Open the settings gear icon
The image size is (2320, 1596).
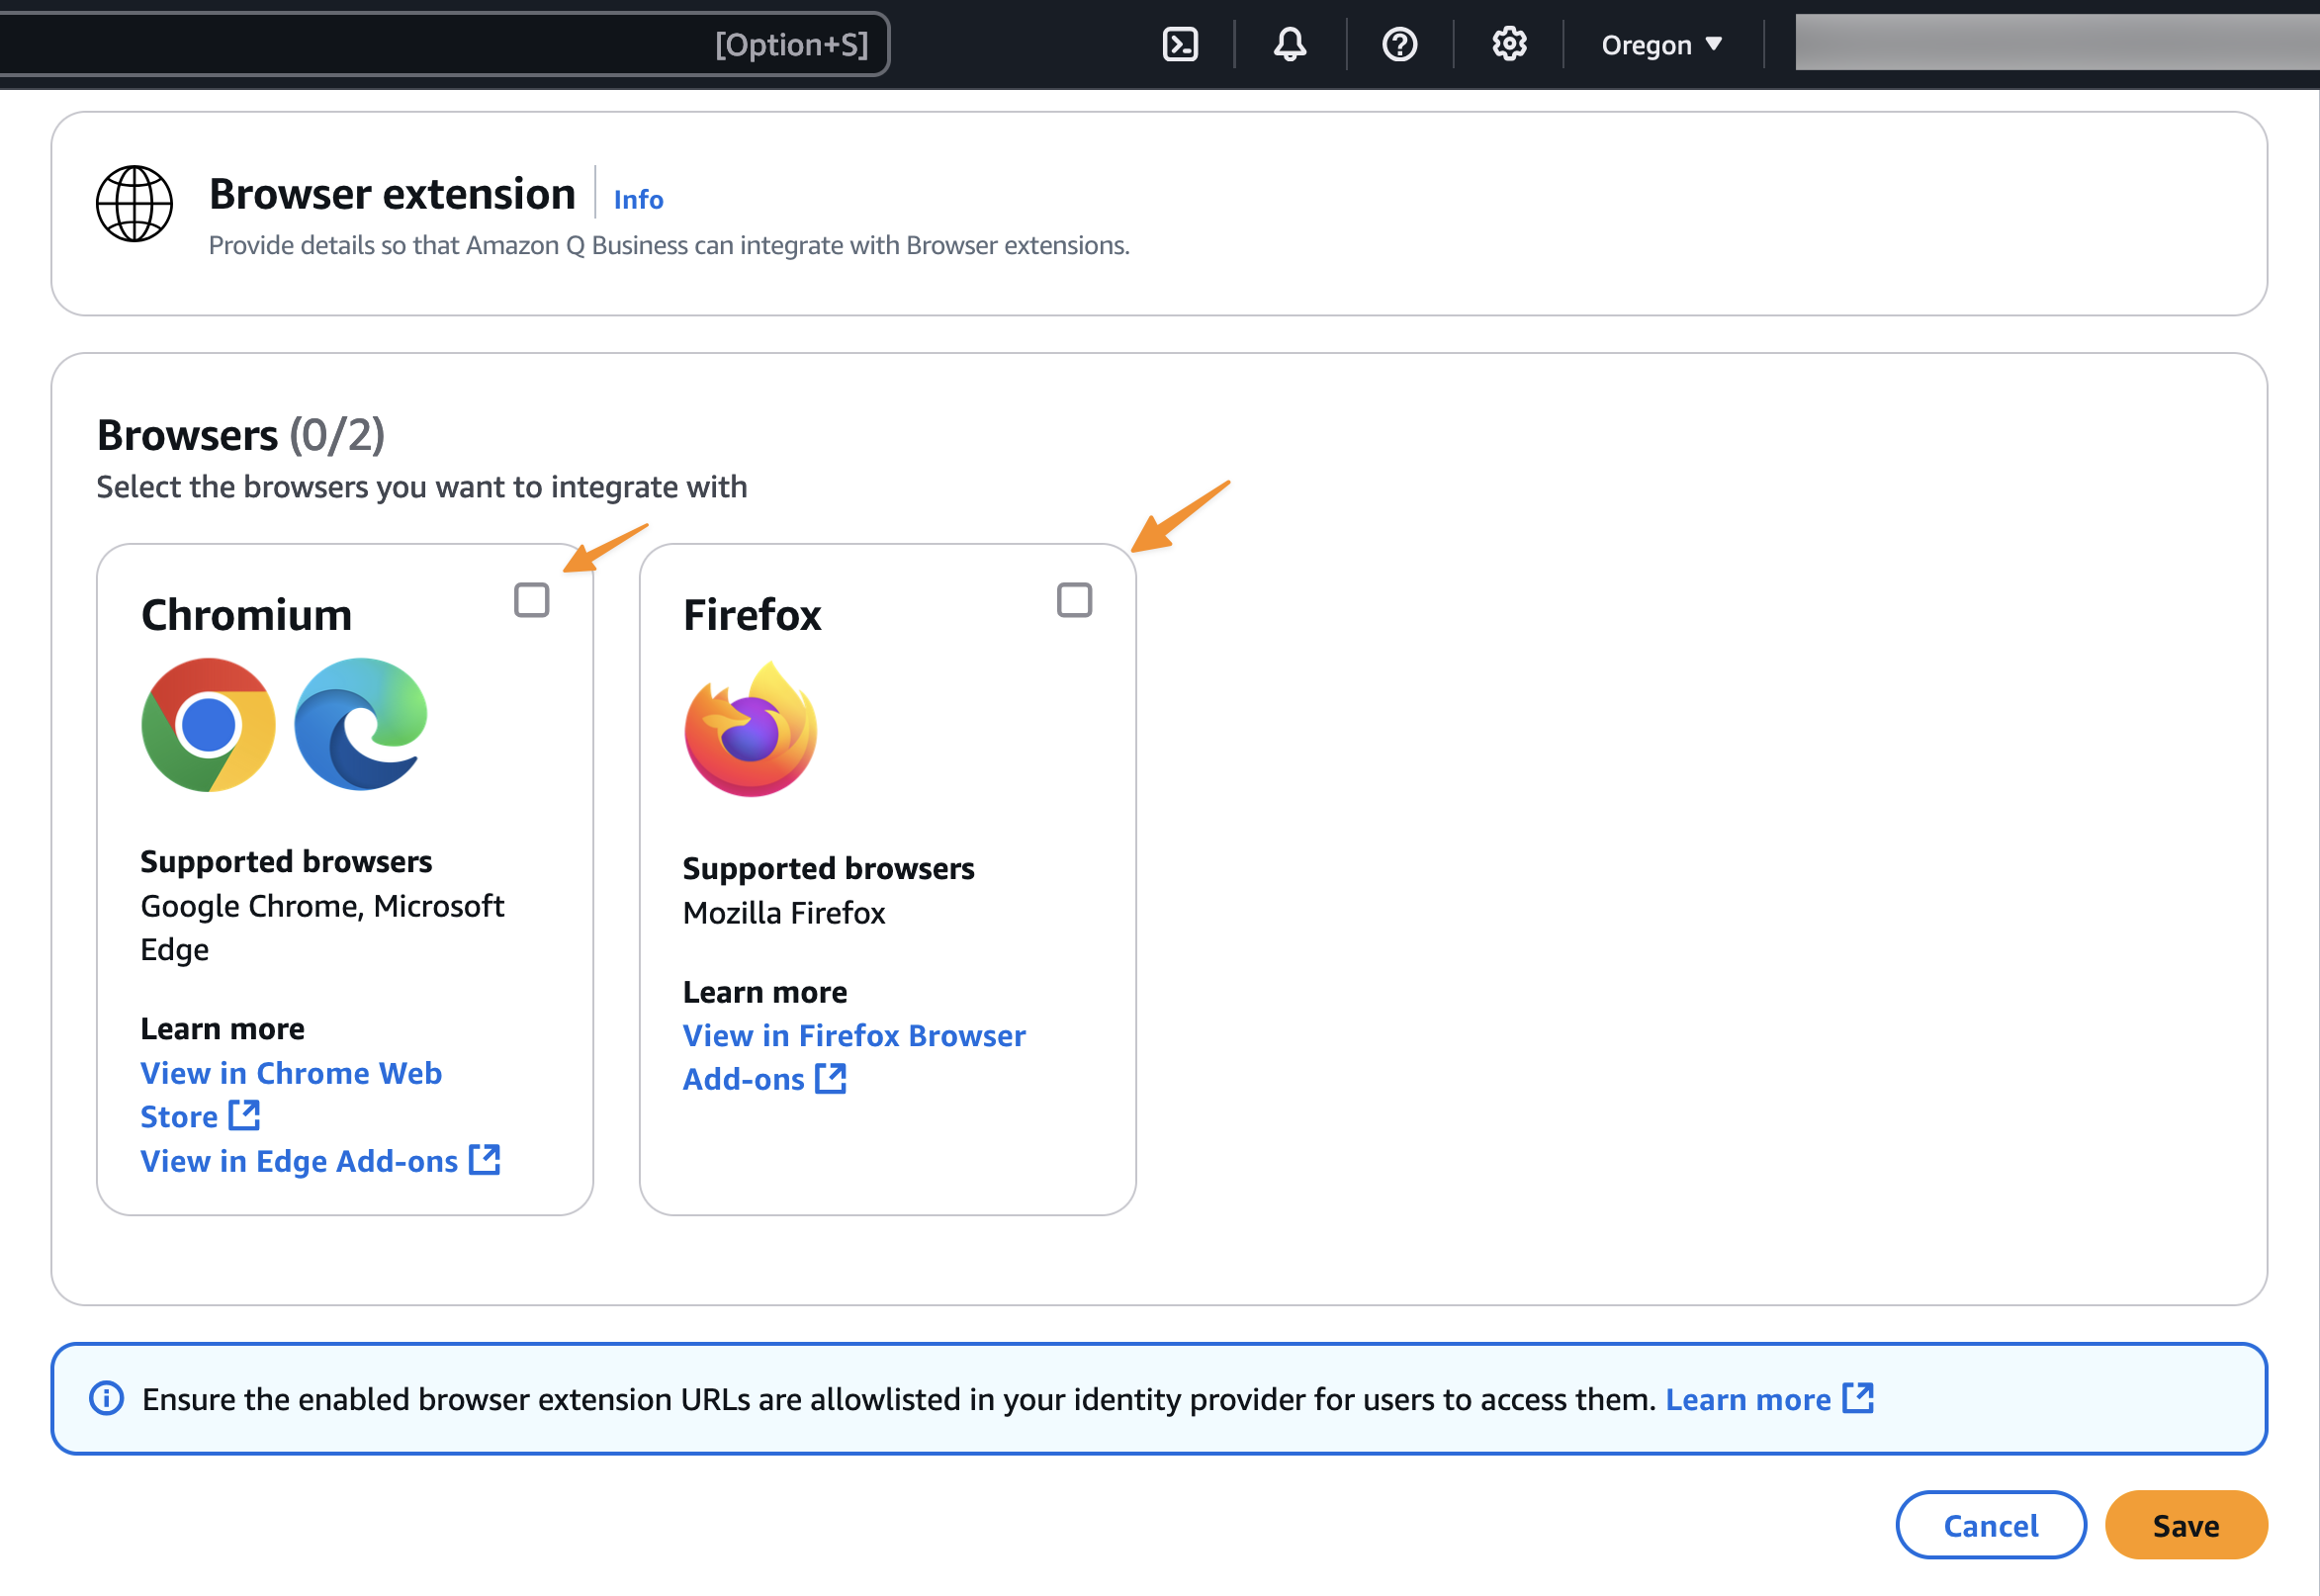pyautogui.click(x=1509, y=45)
